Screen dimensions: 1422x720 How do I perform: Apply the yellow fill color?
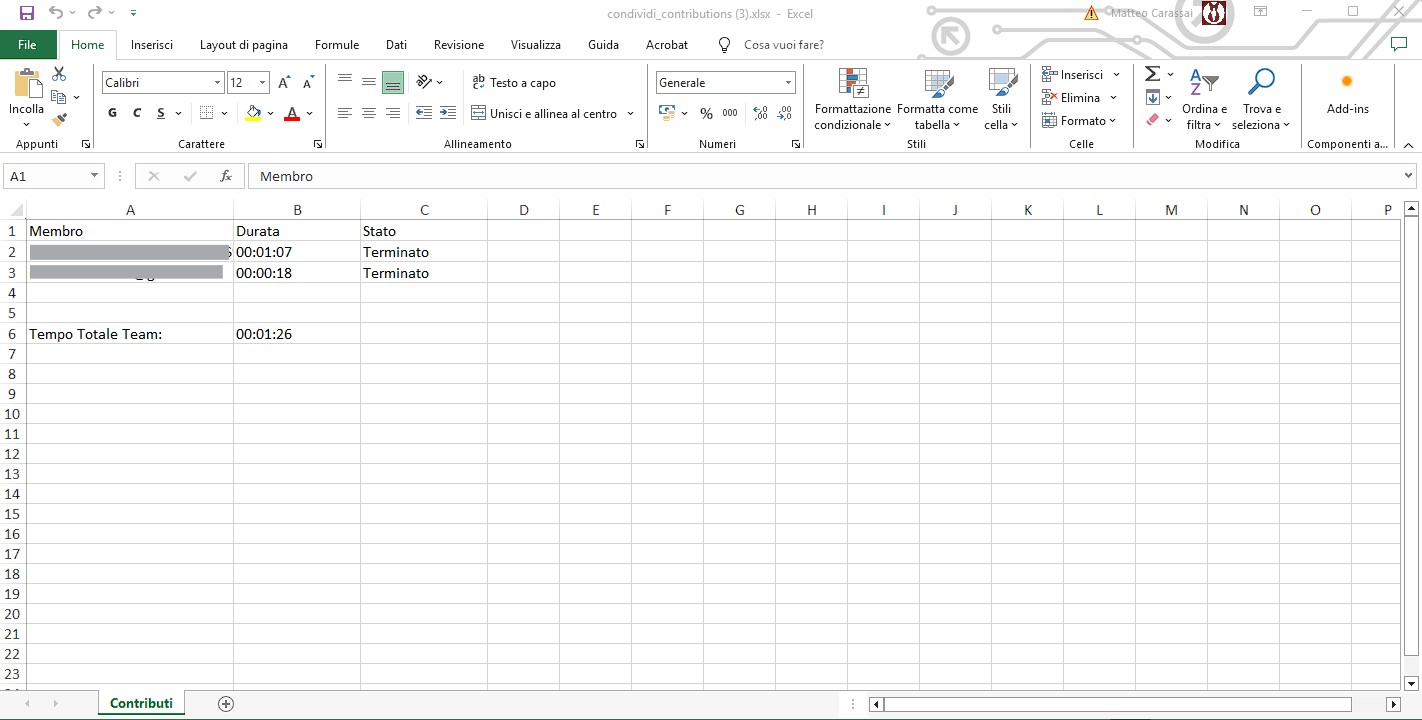[253, 114]
